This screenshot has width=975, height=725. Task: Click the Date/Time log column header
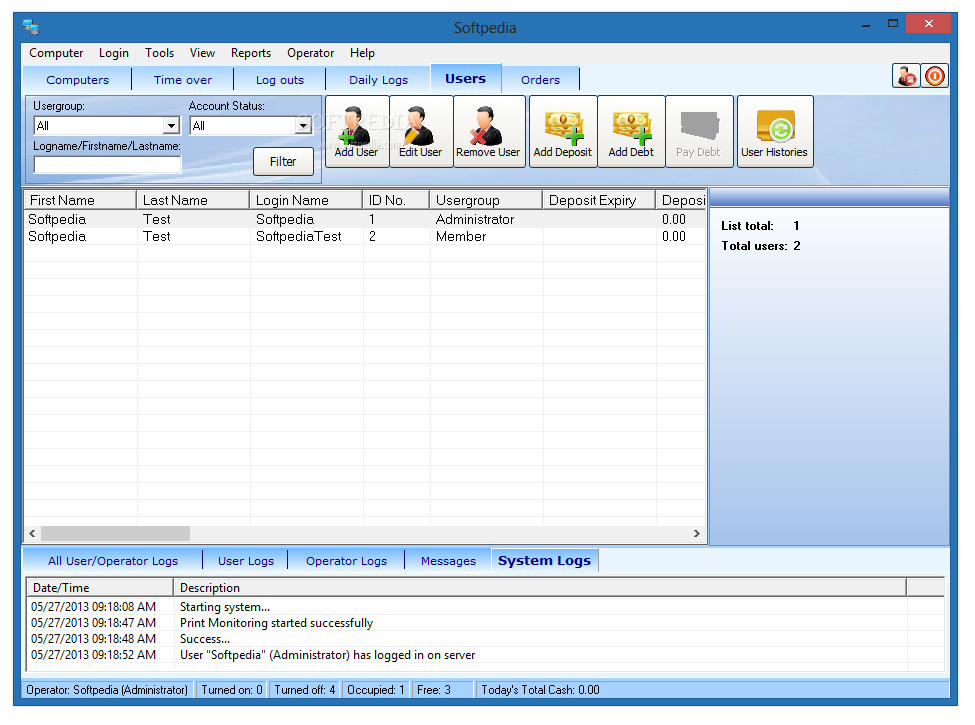(x=99, y=588)
